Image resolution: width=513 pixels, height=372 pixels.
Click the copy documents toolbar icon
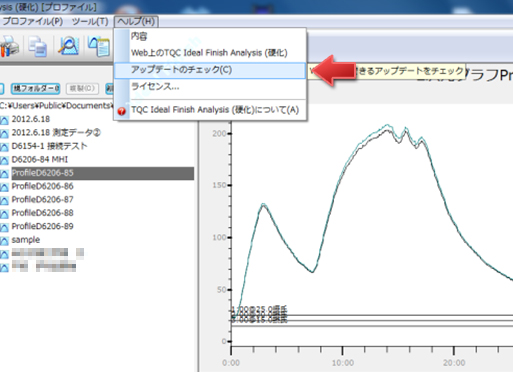pyautogui.click(x=38, y=46)
